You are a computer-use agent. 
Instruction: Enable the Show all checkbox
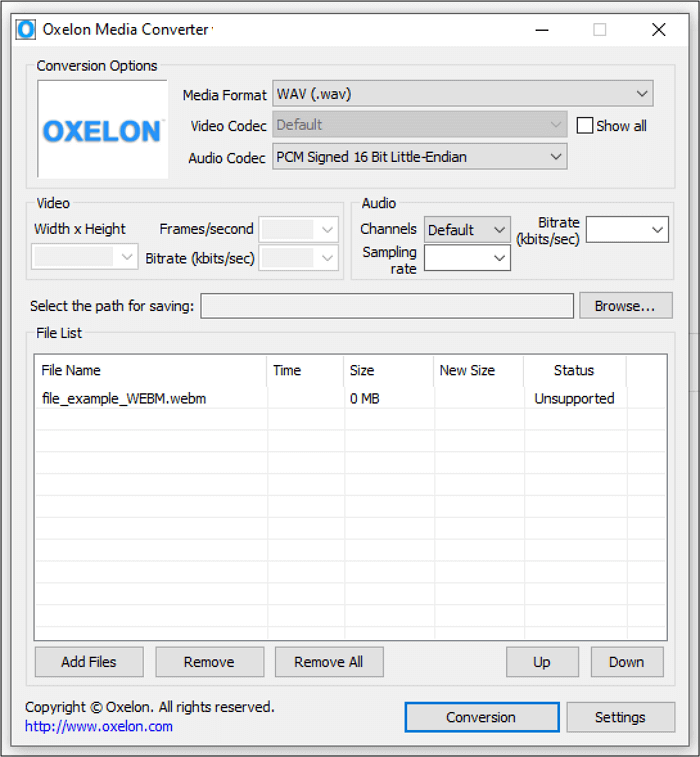pyautogui.click(x=585, y=126)
